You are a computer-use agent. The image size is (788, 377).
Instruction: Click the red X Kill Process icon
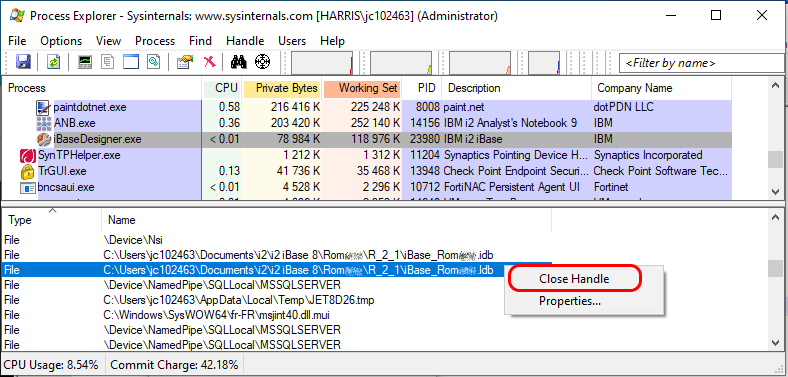[x=210, y=62]
